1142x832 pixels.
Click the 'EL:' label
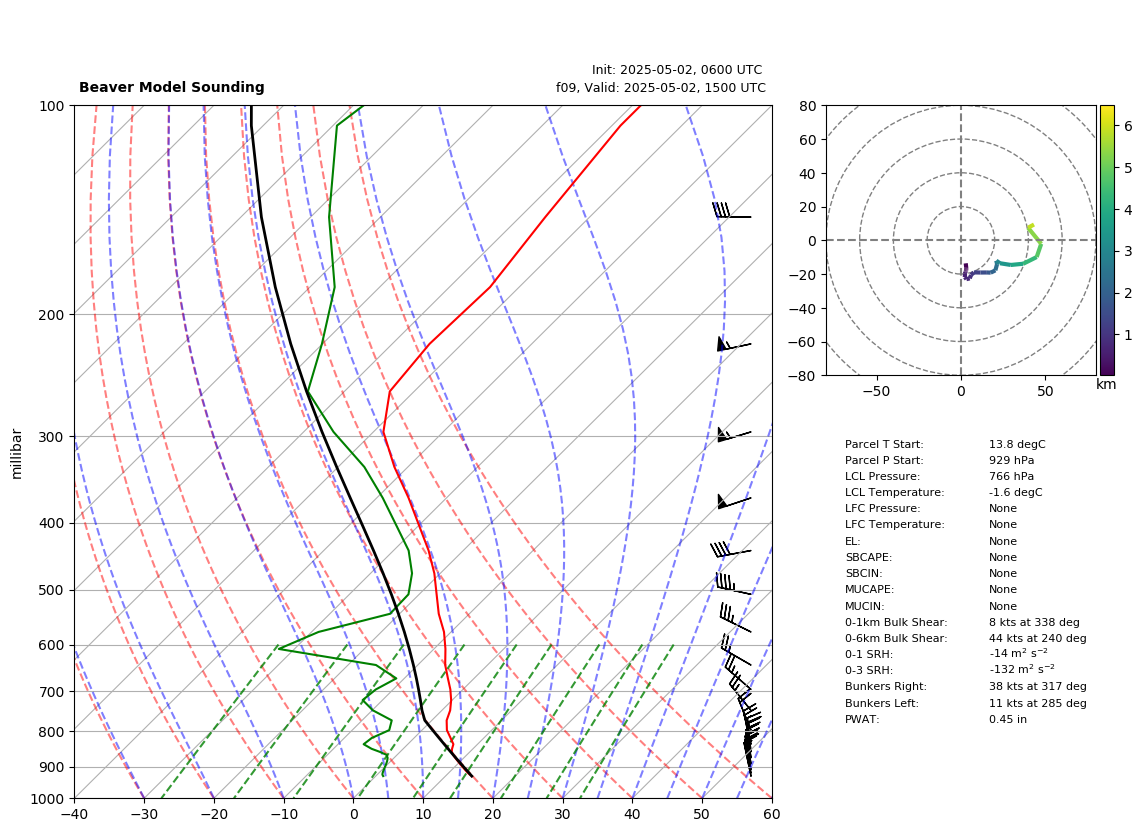click(852, 541)
